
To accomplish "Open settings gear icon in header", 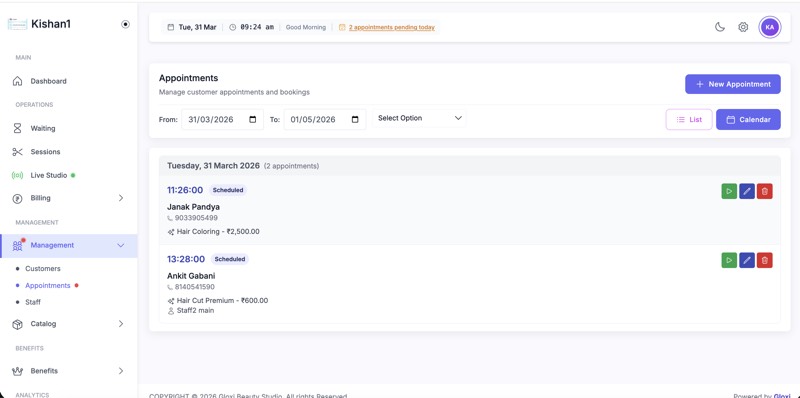I will coord(743,27).
